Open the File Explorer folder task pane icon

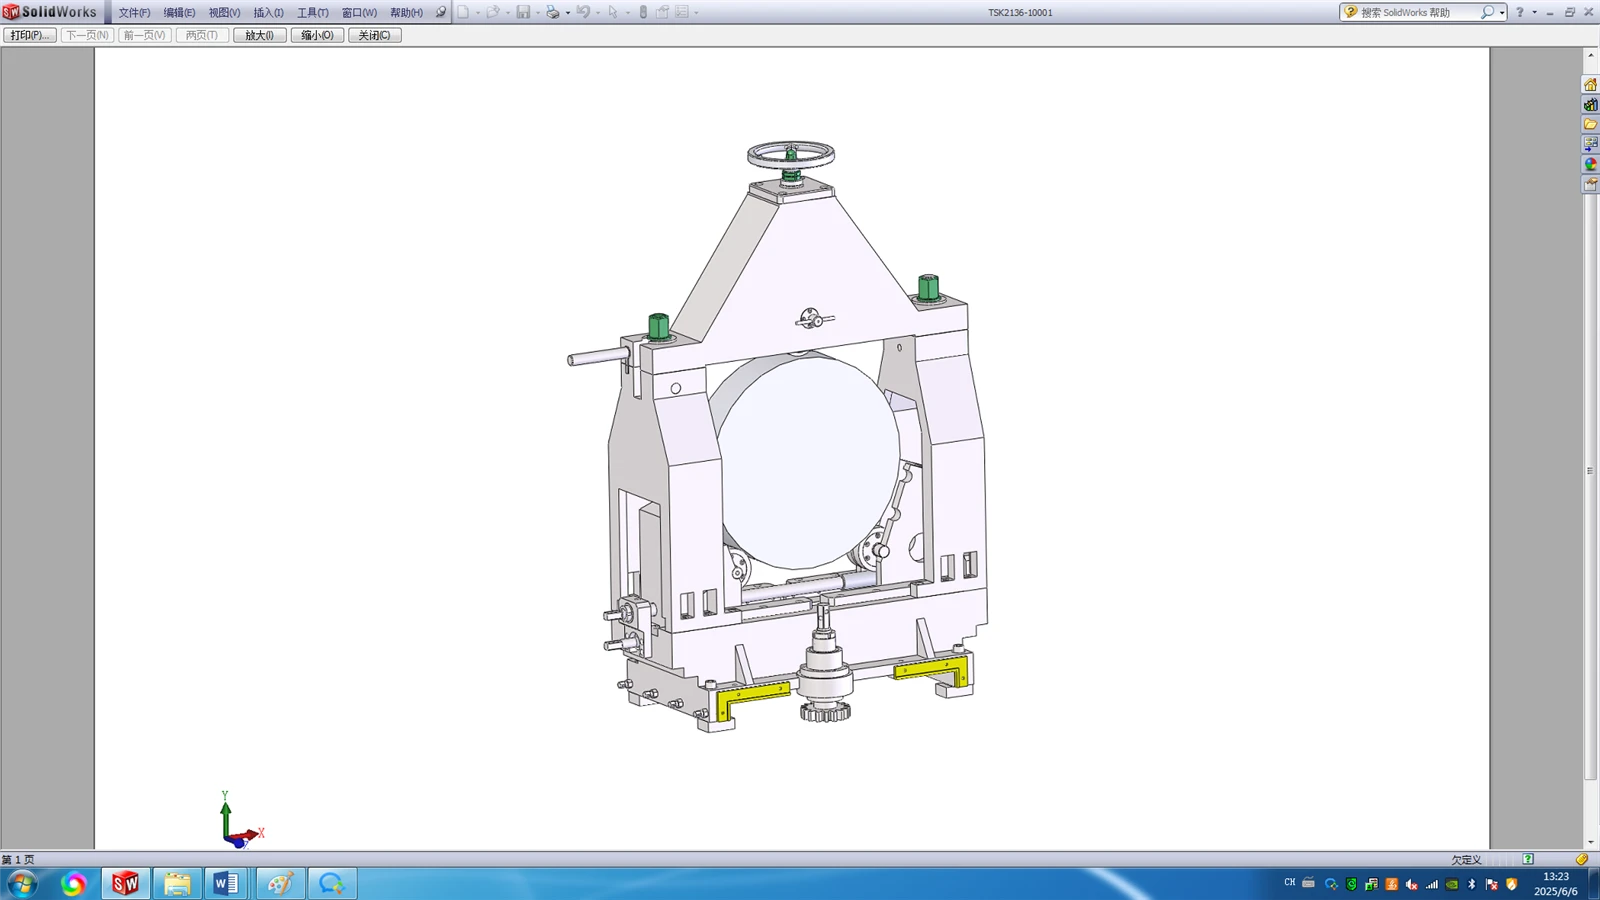1590,124
